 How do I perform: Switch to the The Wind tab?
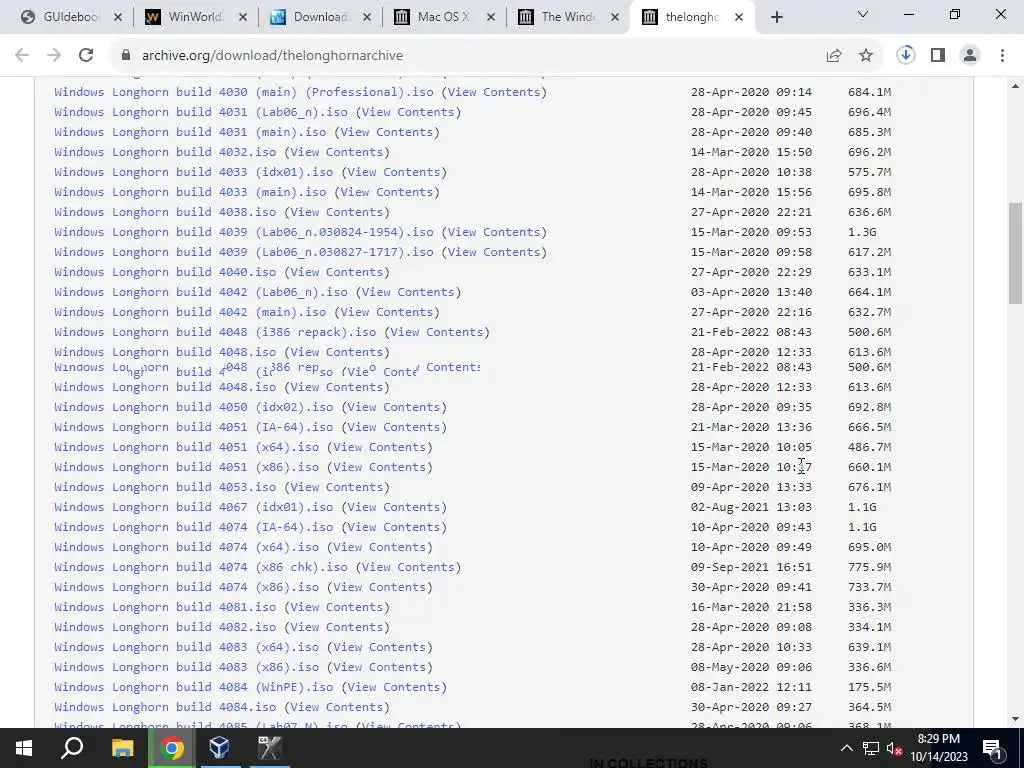[566, 18]
